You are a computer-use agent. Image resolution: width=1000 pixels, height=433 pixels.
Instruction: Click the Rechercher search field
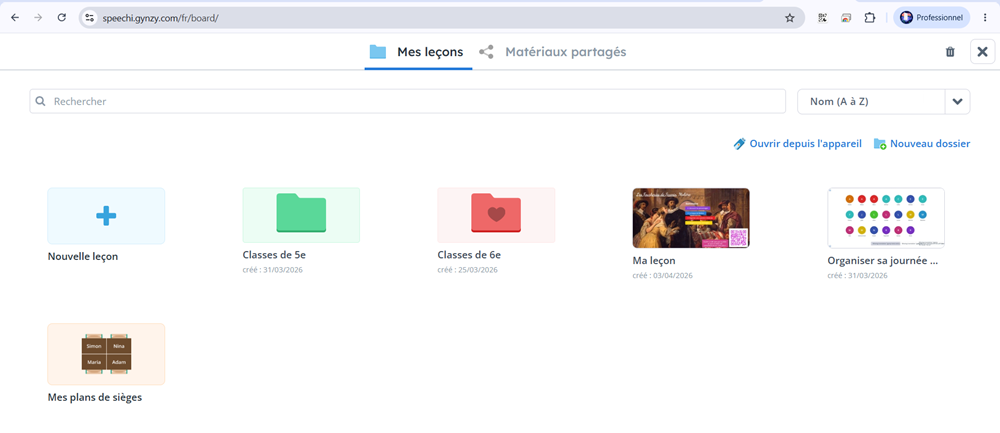[408, 101]
